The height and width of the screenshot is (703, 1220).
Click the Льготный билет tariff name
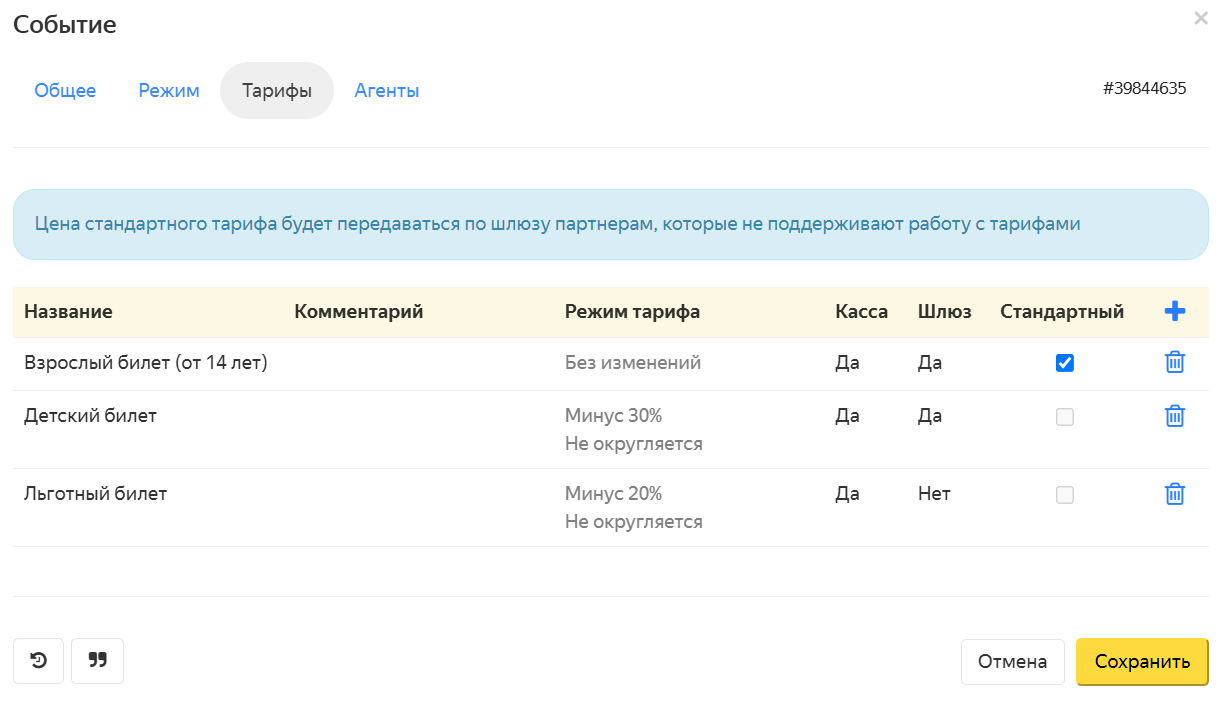(x=95, y=494)
